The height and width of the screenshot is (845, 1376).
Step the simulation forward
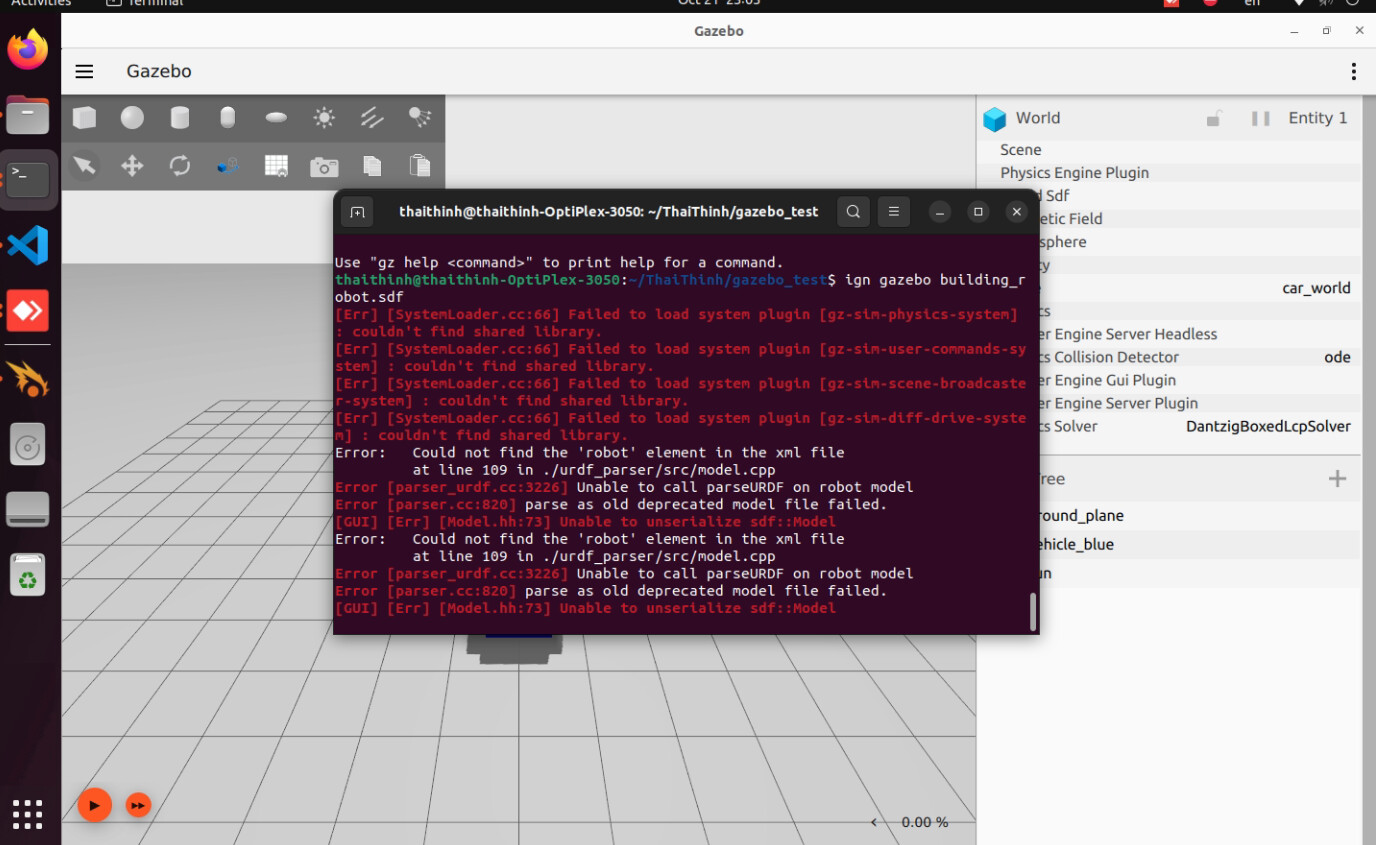coord(138,805)
